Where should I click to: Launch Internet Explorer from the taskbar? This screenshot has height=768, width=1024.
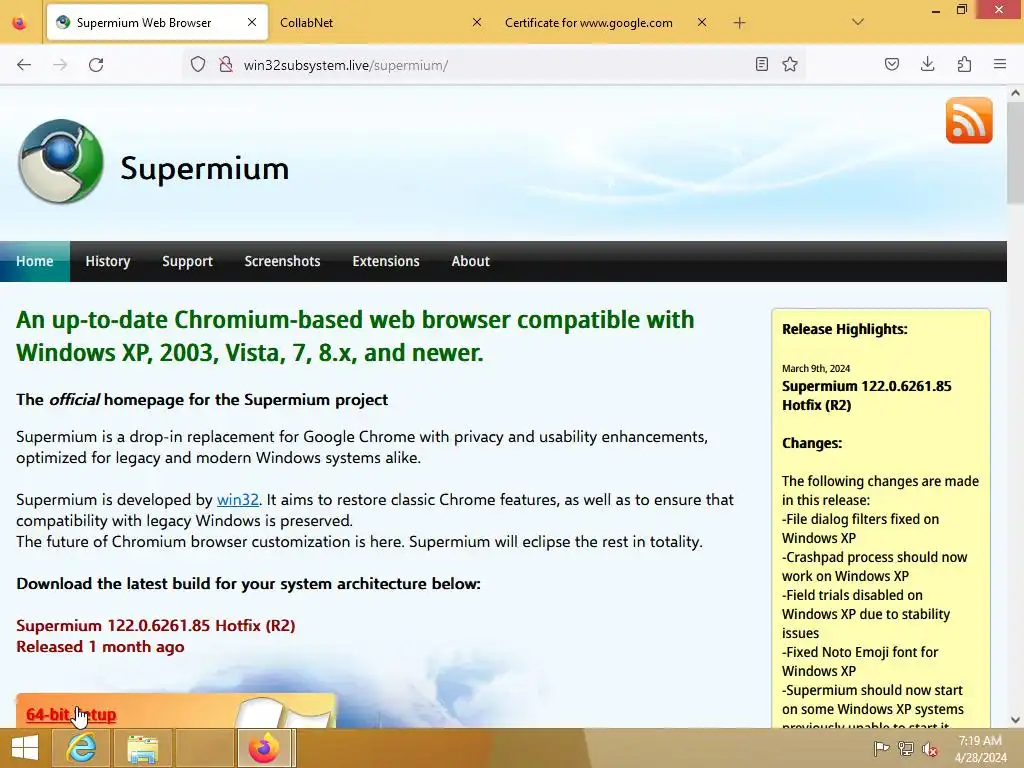(x=81, y=748)
